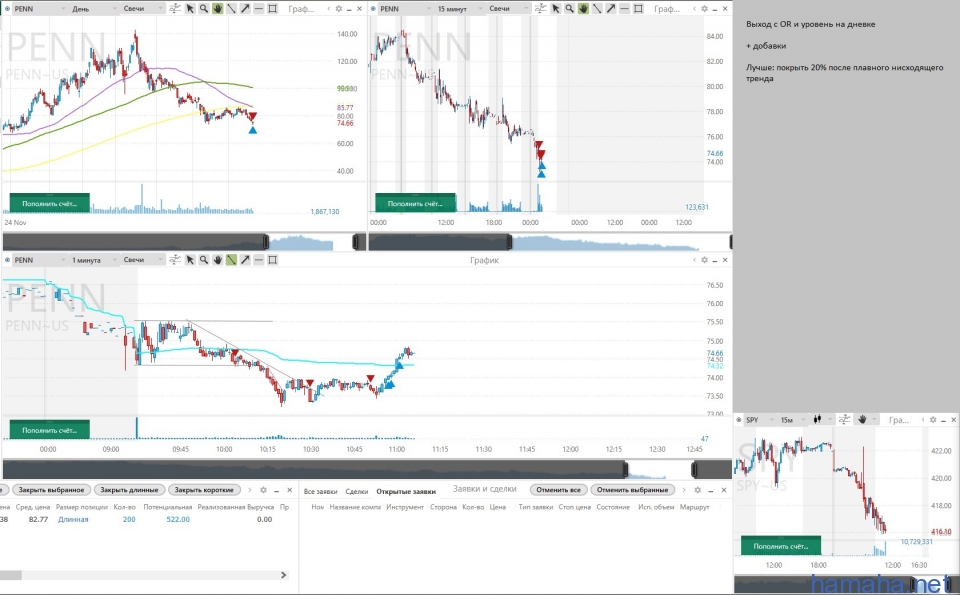Activate hand pan tool in PENN daily chart
This screenshot has height=595, width=960.
(217, 9)
